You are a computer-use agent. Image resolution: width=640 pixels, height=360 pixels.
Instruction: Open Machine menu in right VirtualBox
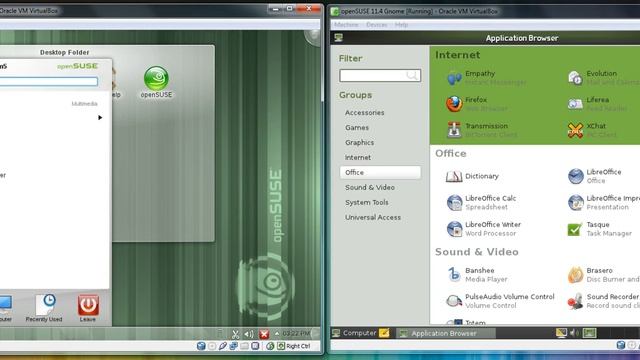[346, 25]
